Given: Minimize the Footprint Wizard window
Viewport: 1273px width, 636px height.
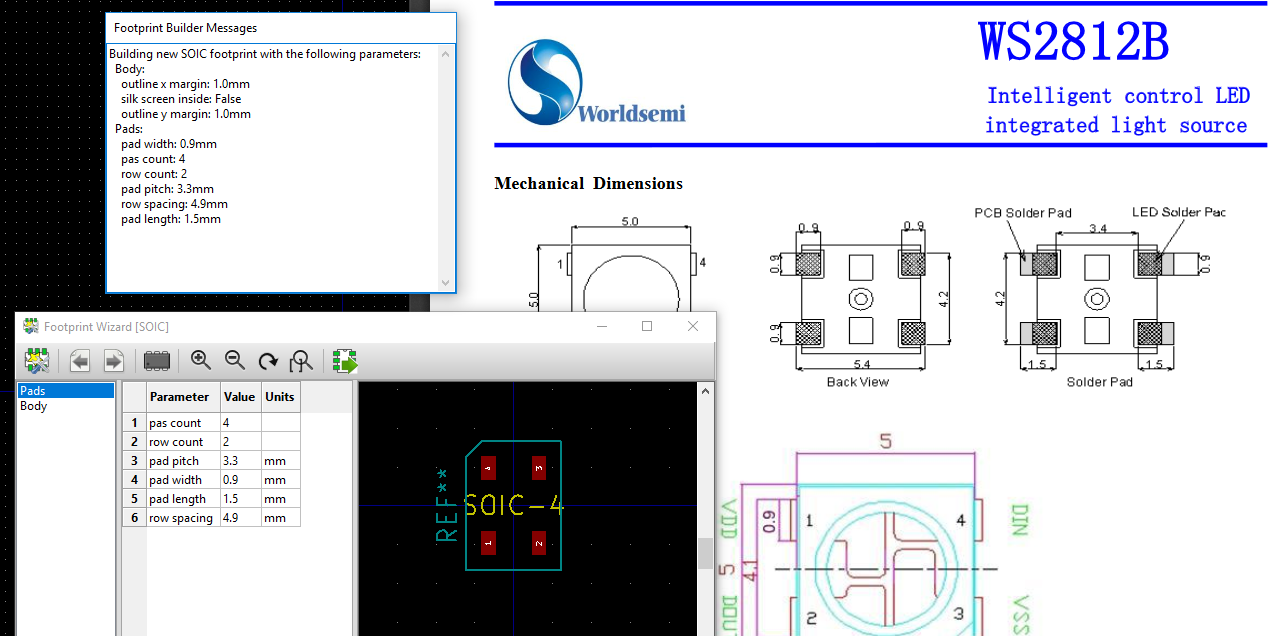Looking at the screenshot, I should click(x=602, y=327).
